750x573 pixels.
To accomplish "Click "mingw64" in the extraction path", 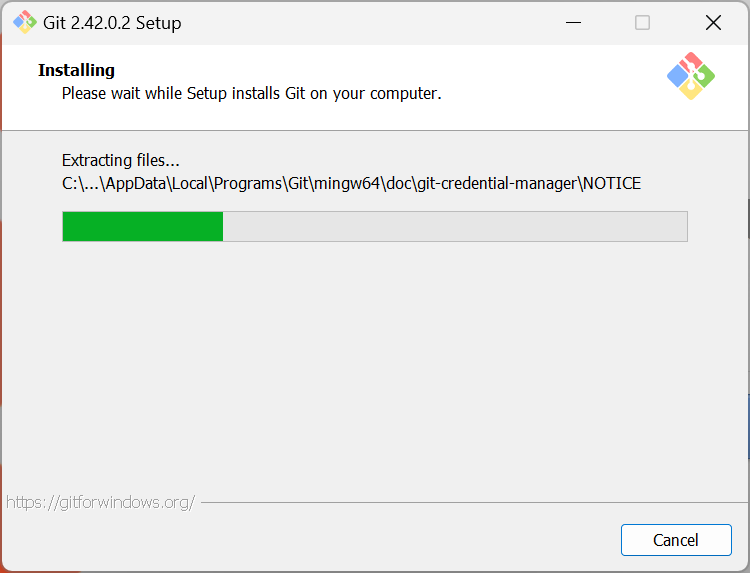I will 353,183.
